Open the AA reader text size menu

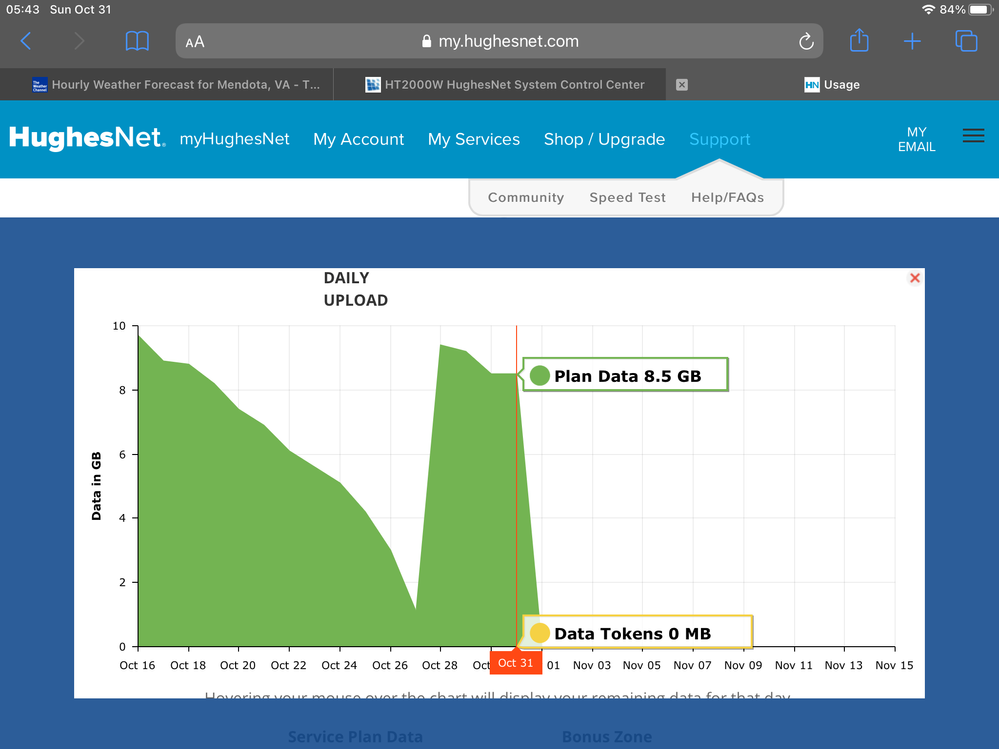[195, 42]
